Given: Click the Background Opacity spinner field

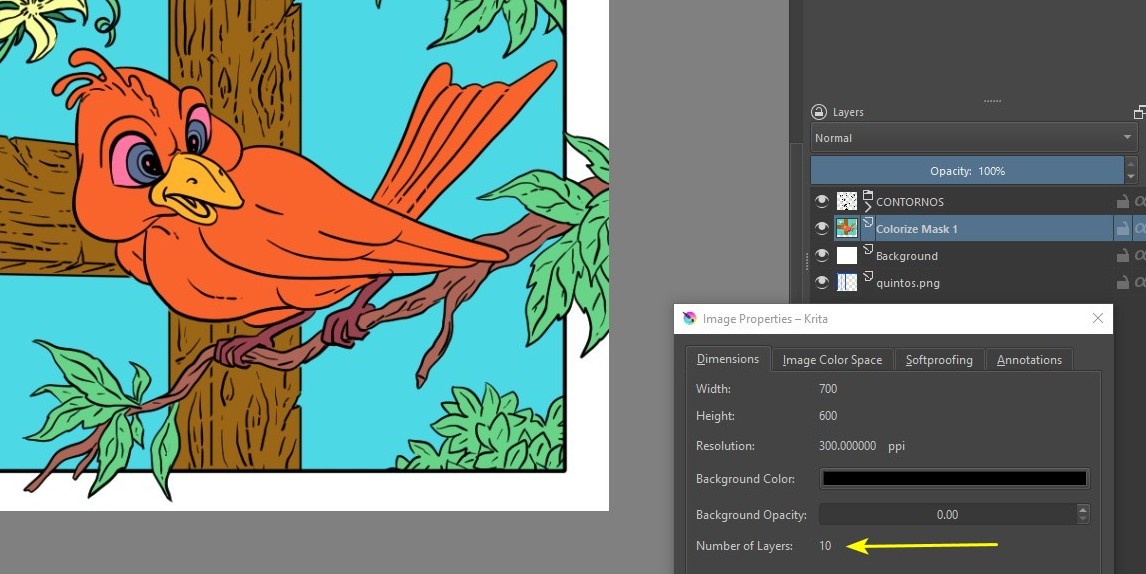Looking at the screenshot, I should tap(946, 515).
